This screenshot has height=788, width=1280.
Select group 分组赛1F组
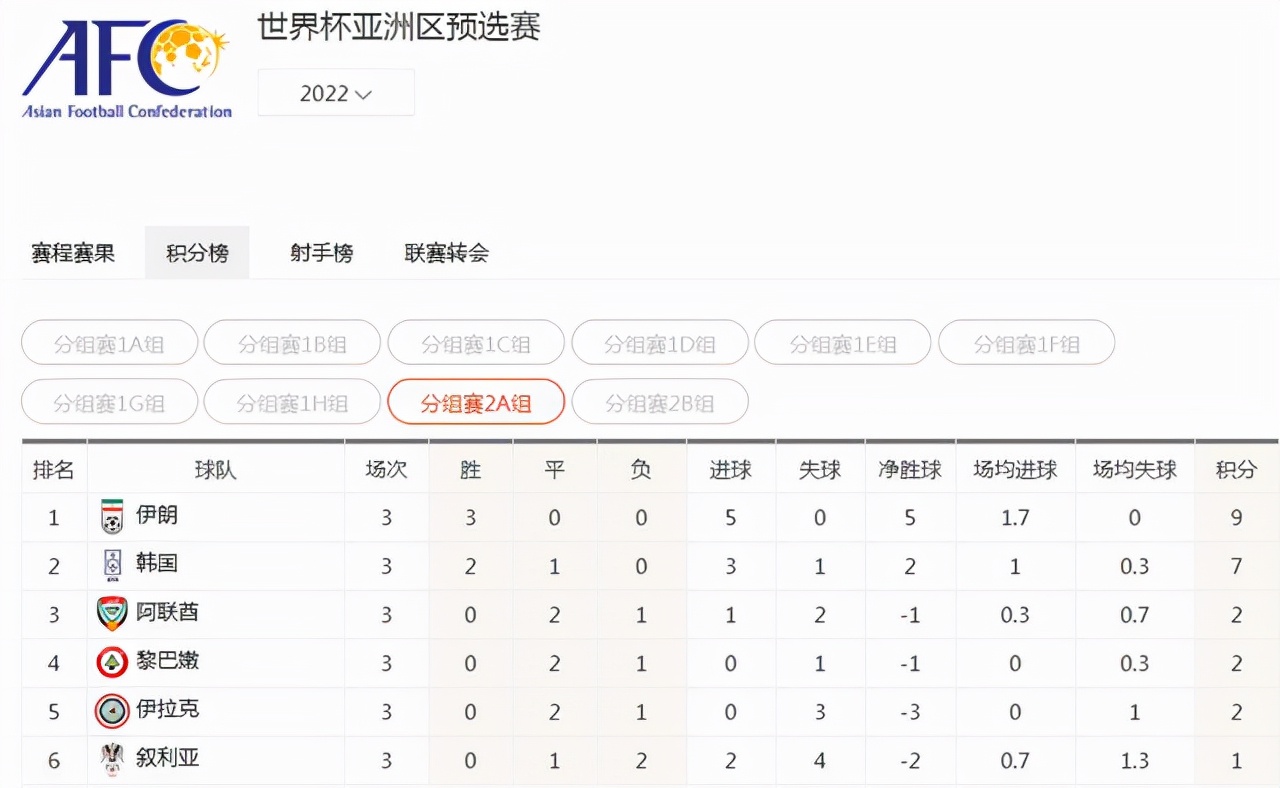[1027, 344]
